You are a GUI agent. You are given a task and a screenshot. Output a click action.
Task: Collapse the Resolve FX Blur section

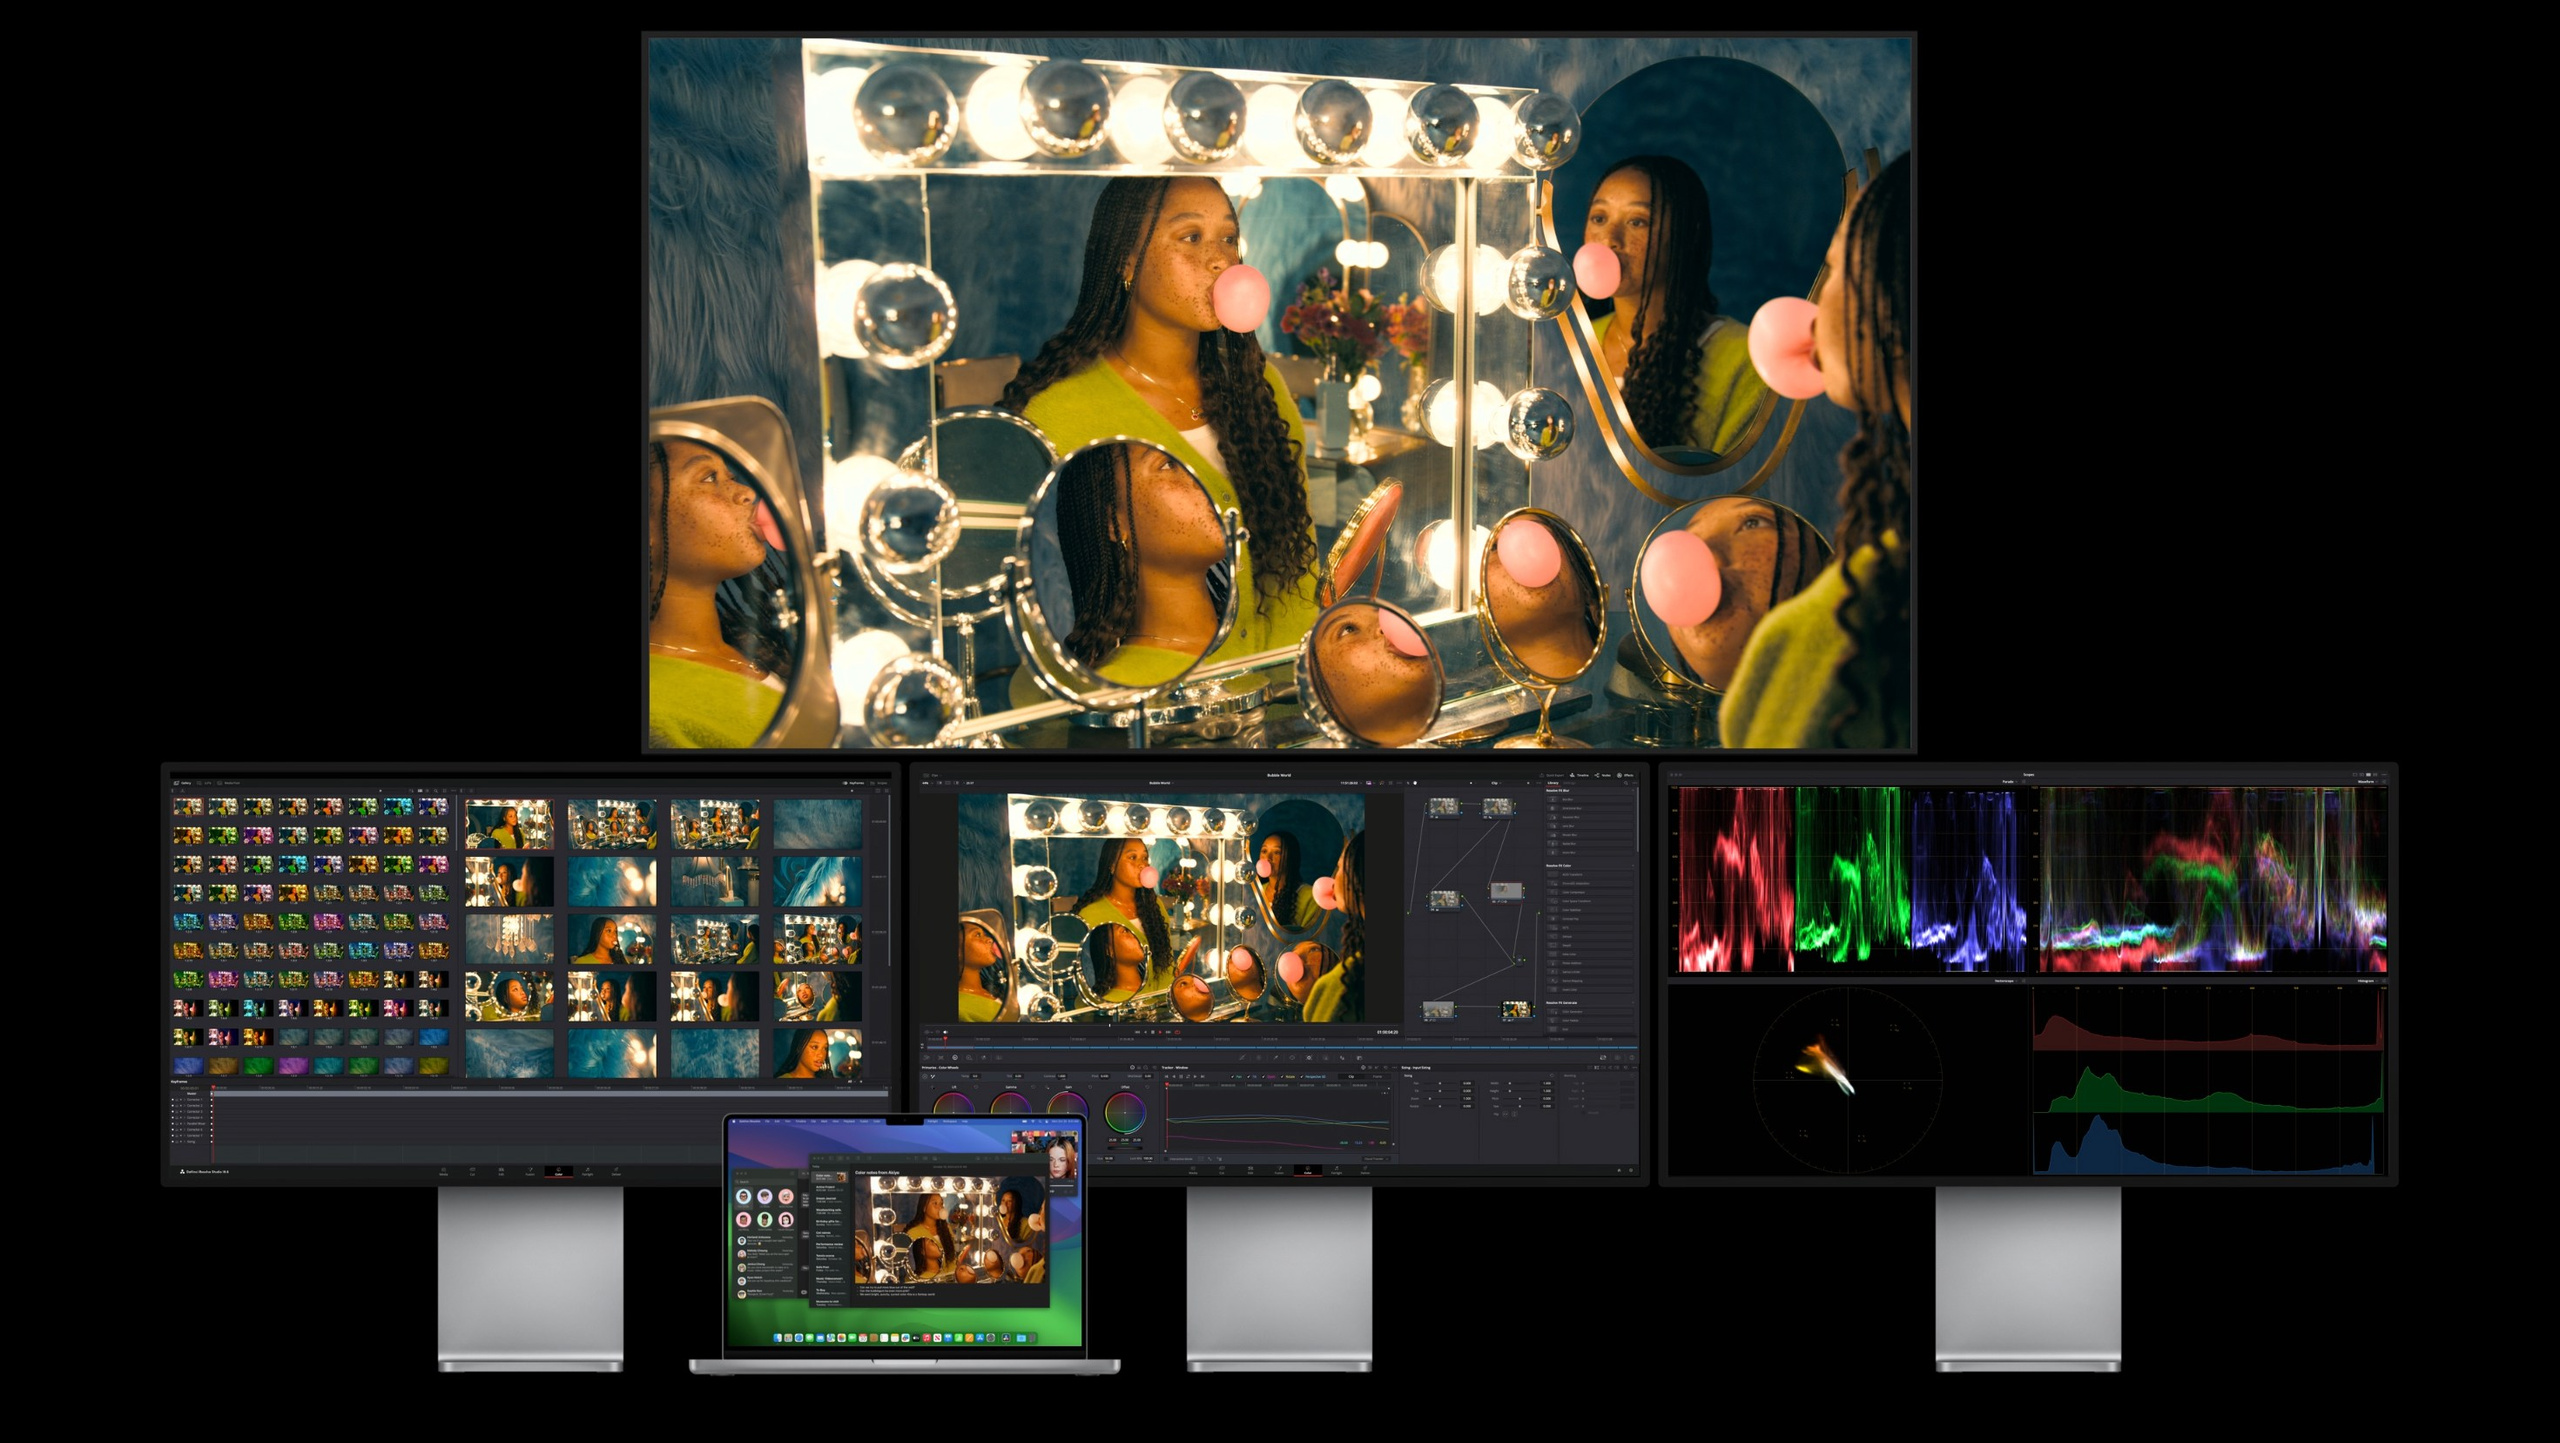pyautogui.click(x=1632, y=791)
